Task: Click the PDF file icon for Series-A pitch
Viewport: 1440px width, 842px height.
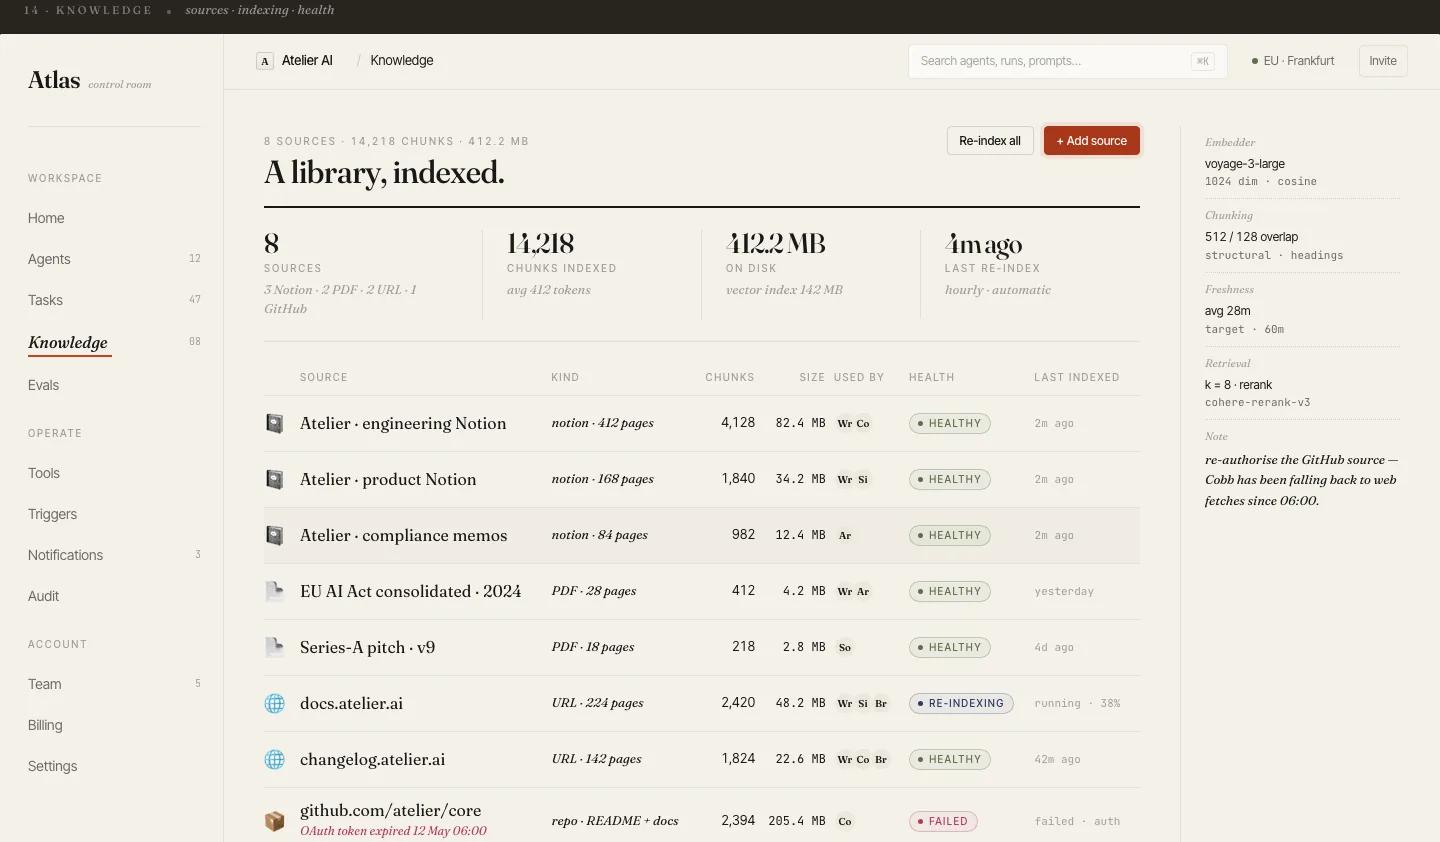Action: [x=274, y=647]
